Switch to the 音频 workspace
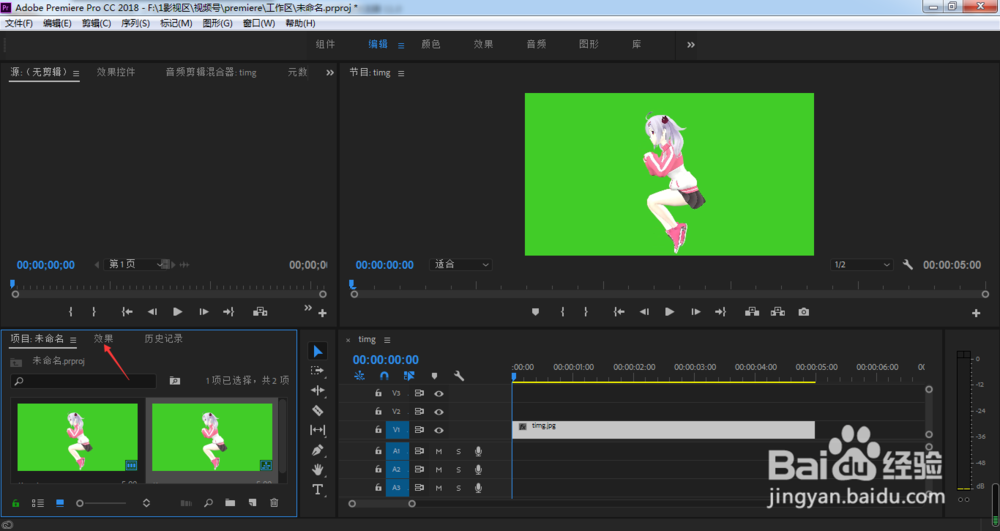1000x531 pixels. tap(536, 44)
